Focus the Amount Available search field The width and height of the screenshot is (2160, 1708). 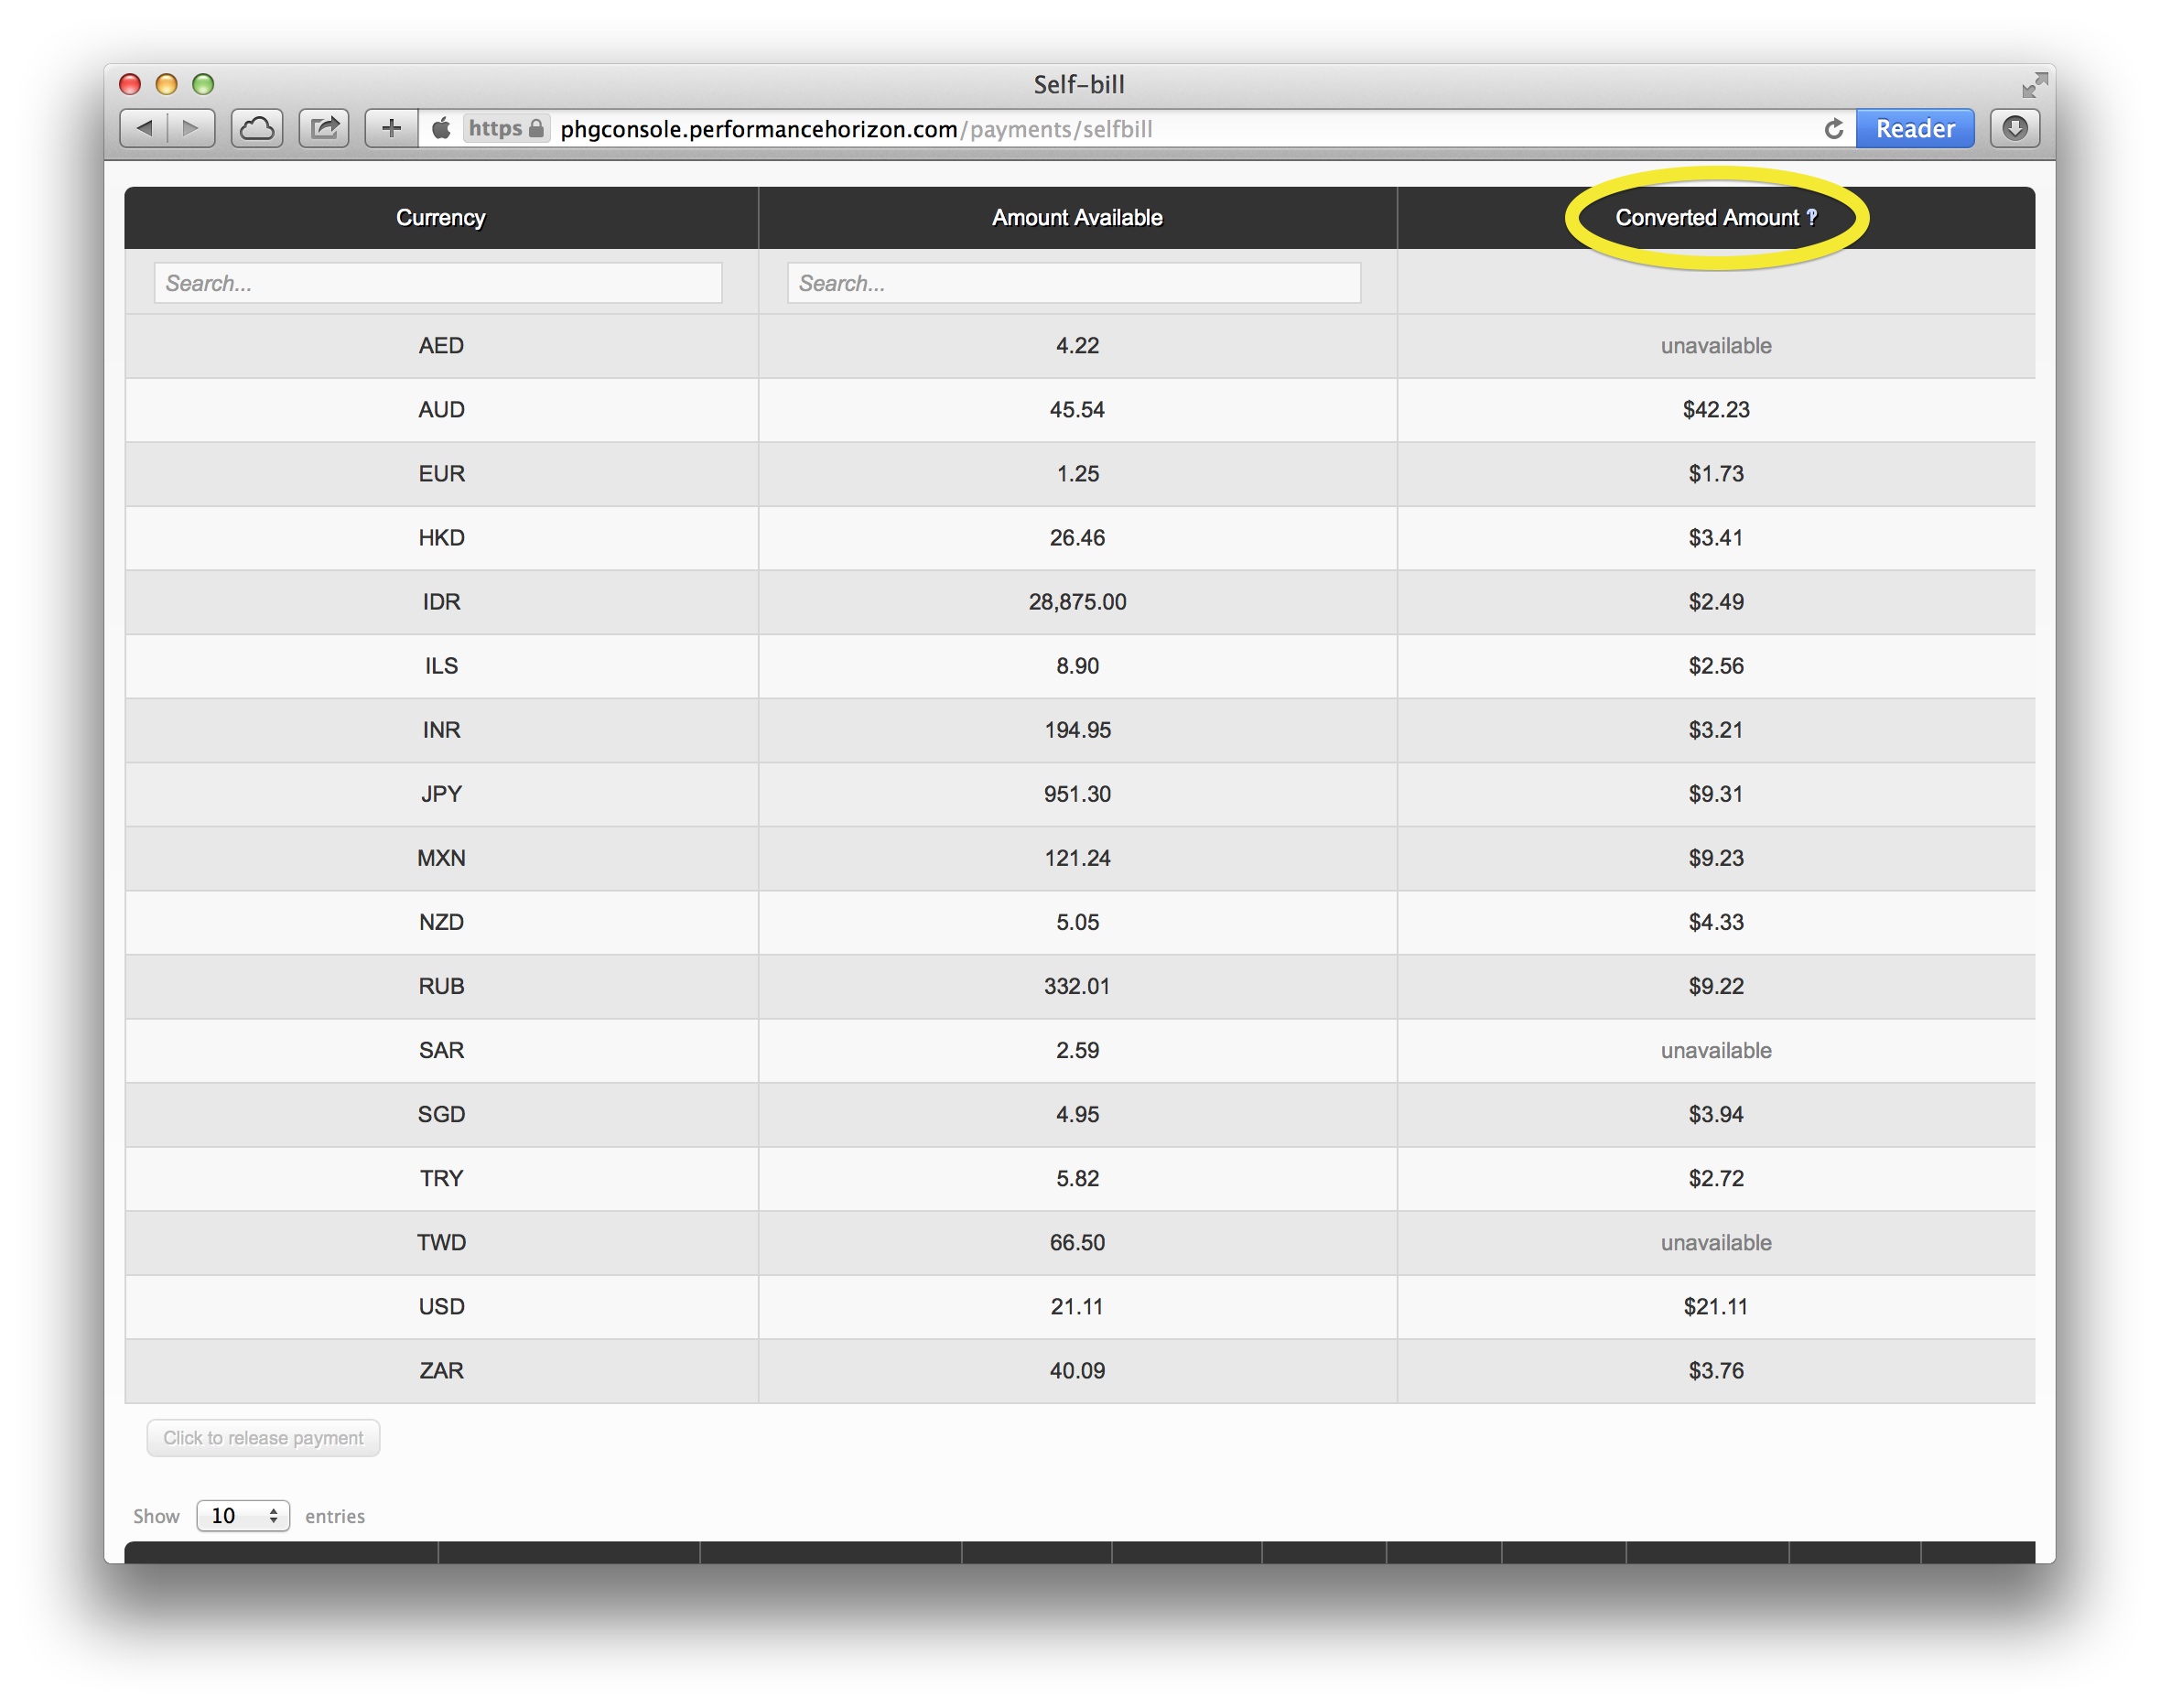[1074, 283]
